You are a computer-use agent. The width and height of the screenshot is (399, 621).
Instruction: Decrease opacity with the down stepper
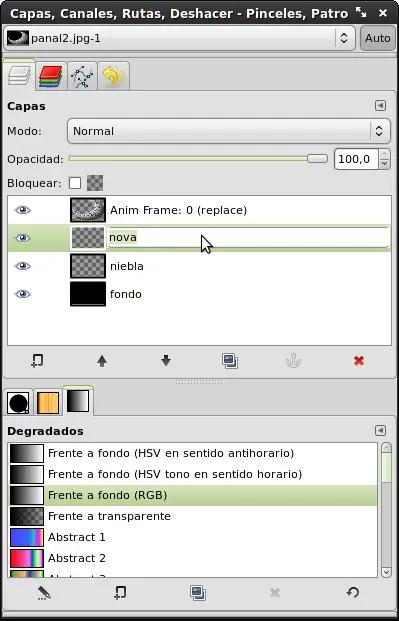pyautogui.click(x=384, y=164)
